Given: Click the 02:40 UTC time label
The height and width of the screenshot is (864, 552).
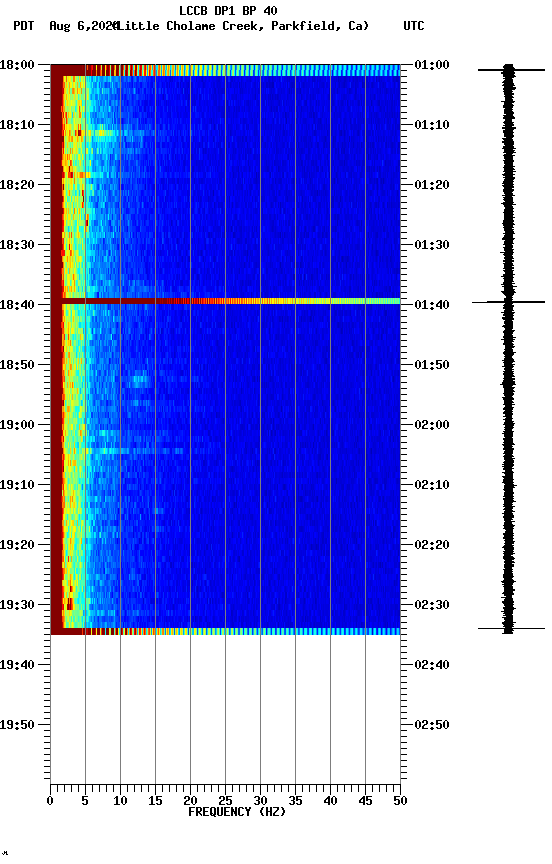Looking at the screenshot, I should [432, 665].
